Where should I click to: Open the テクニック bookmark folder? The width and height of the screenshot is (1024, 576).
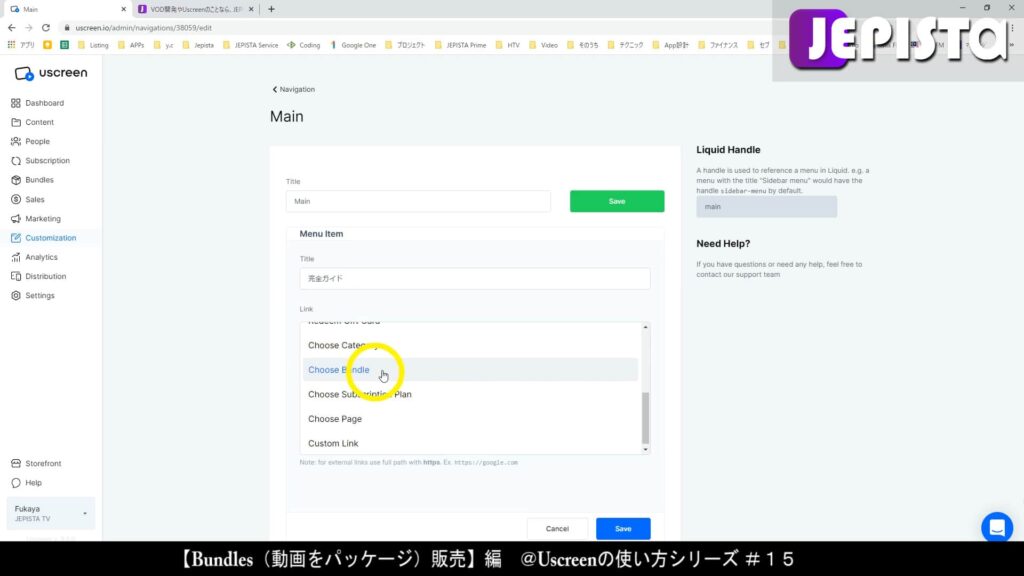(x=625, y=45)
